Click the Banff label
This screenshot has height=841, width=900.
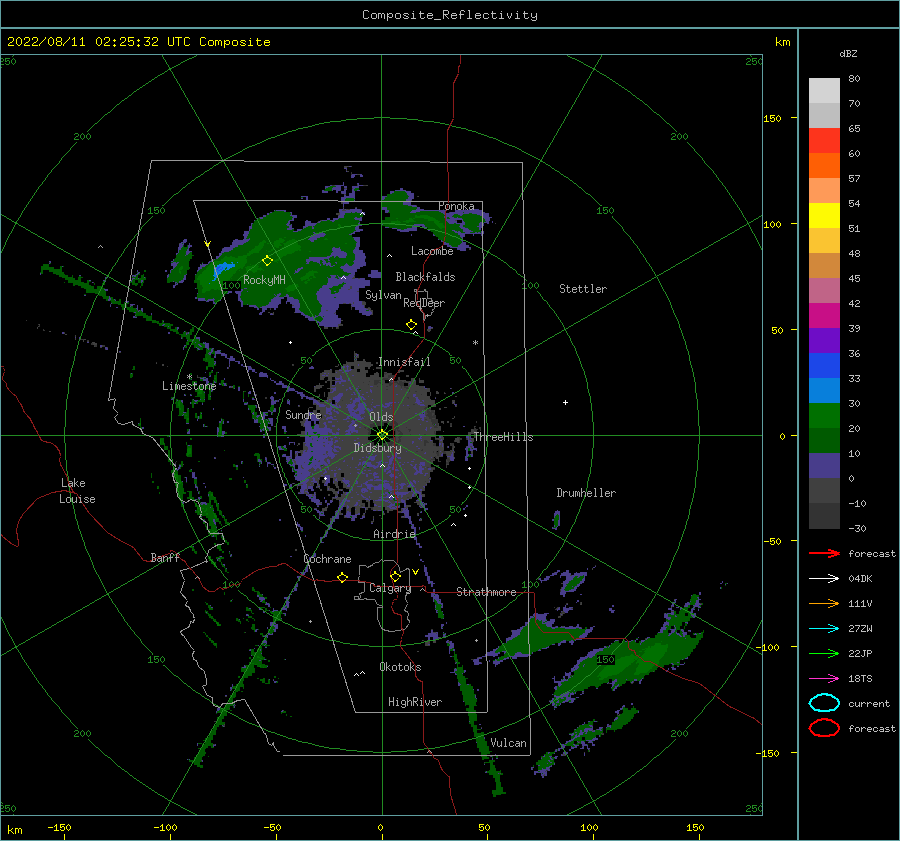165,557
